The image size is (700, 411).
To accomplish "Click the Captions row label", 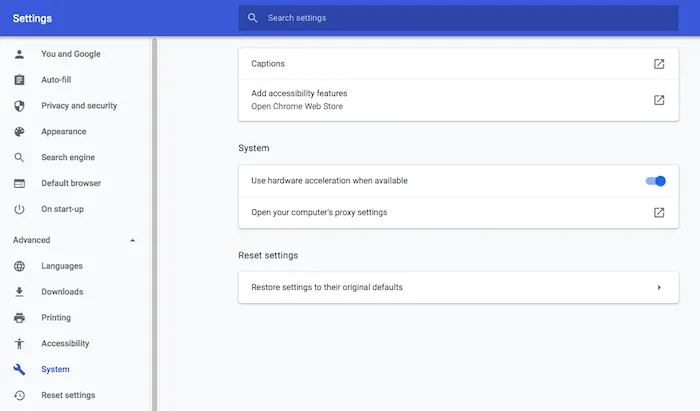I will click(x=268, y=64).
